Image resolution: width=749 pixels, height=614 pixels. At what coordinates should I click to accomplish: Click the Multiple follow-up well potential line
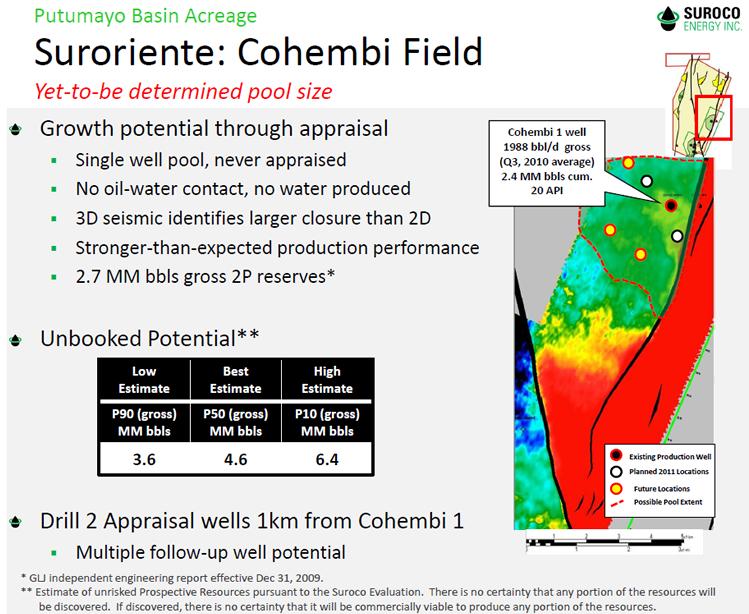coord(211,553)
